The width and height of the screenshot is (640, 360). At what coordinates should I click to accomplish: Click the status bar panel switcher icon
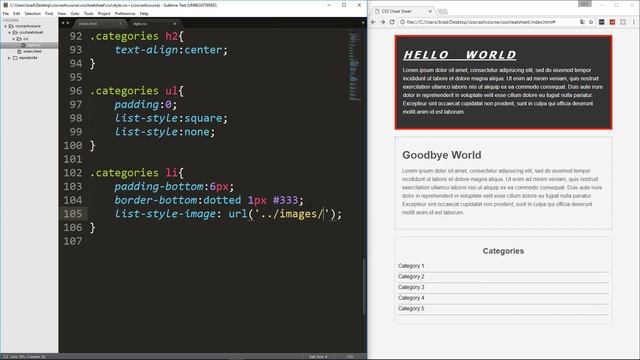(x=5, y=357)
